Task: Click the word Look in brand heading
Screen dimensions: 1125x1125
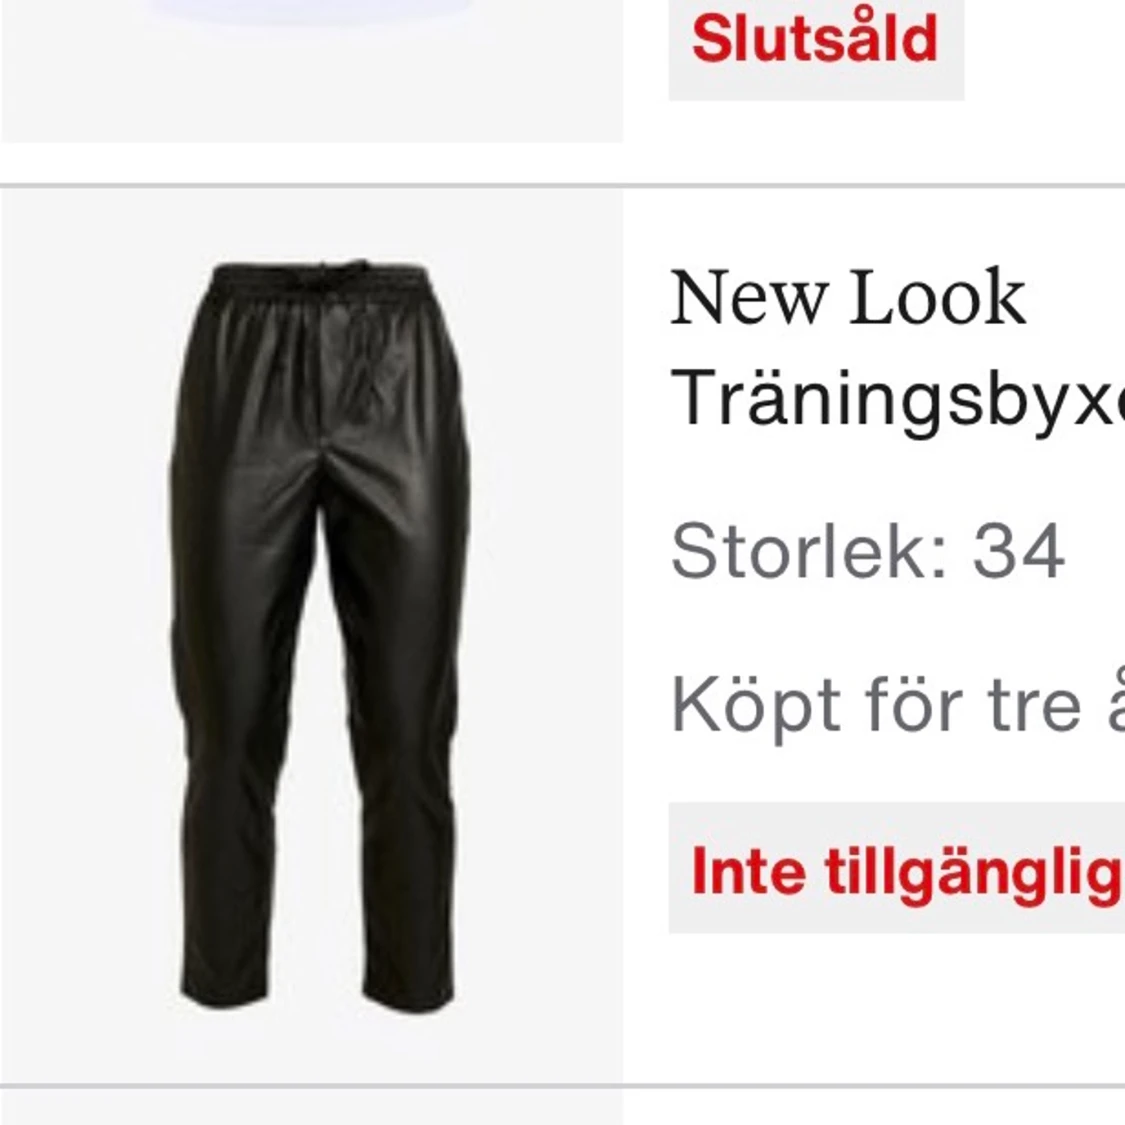Action: pyautogui.click(x=938, y=297)
